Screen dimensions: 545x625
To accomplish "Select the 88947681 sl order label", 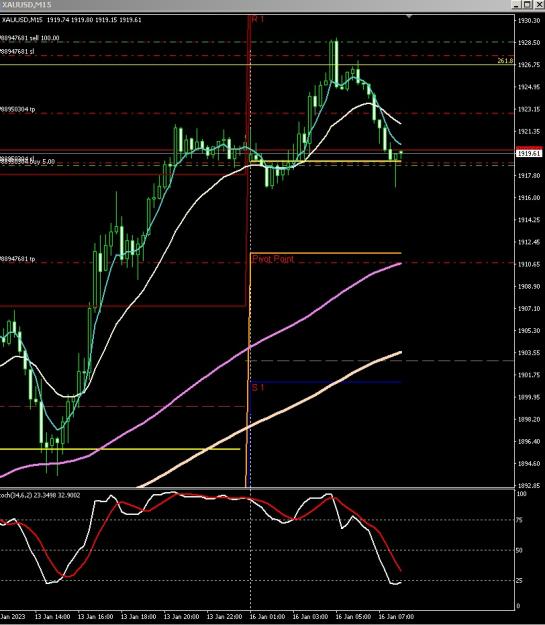I will coord(17,51).
